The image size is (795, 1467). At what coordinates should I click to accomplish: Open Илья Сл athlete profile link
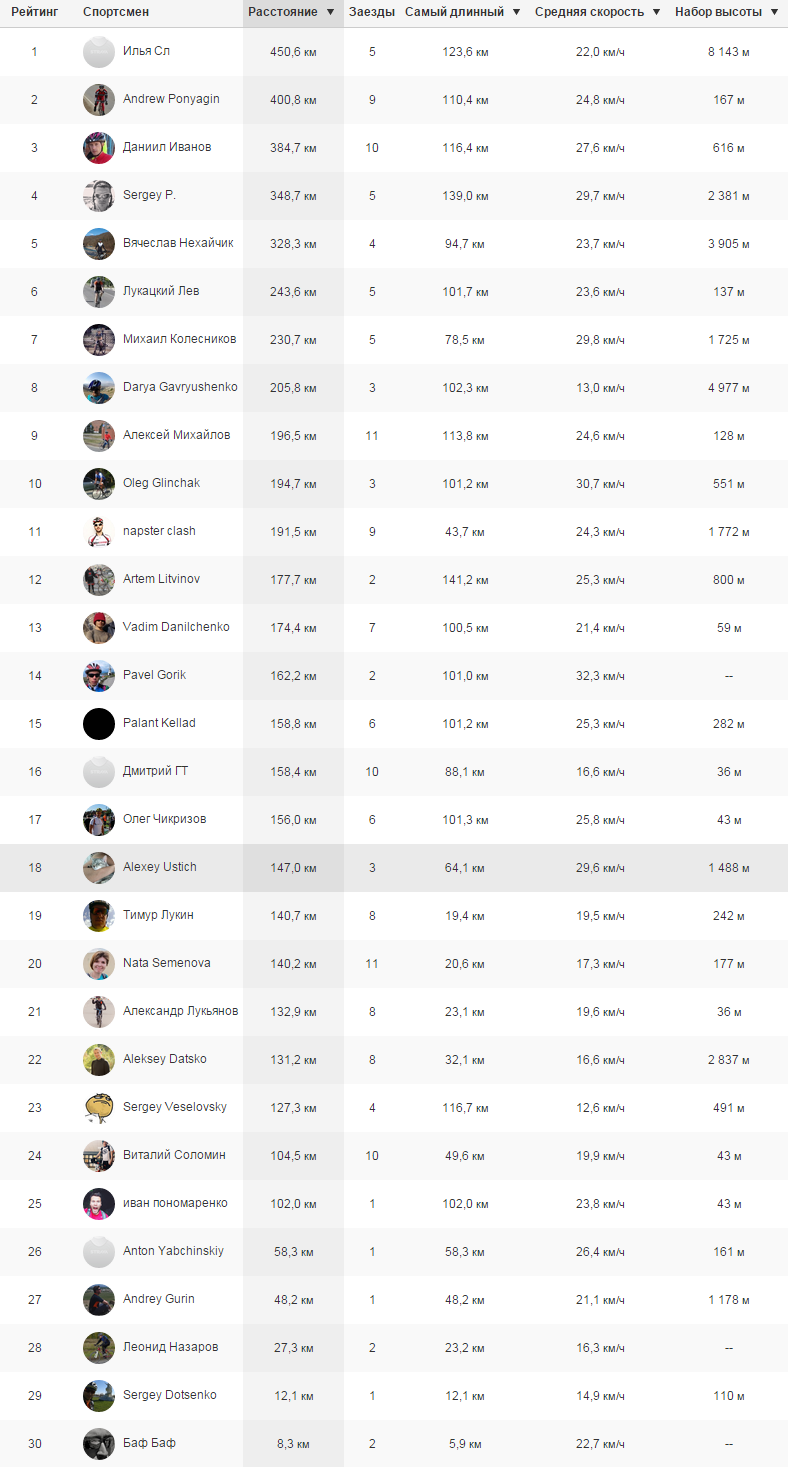(x=146, y=51)
